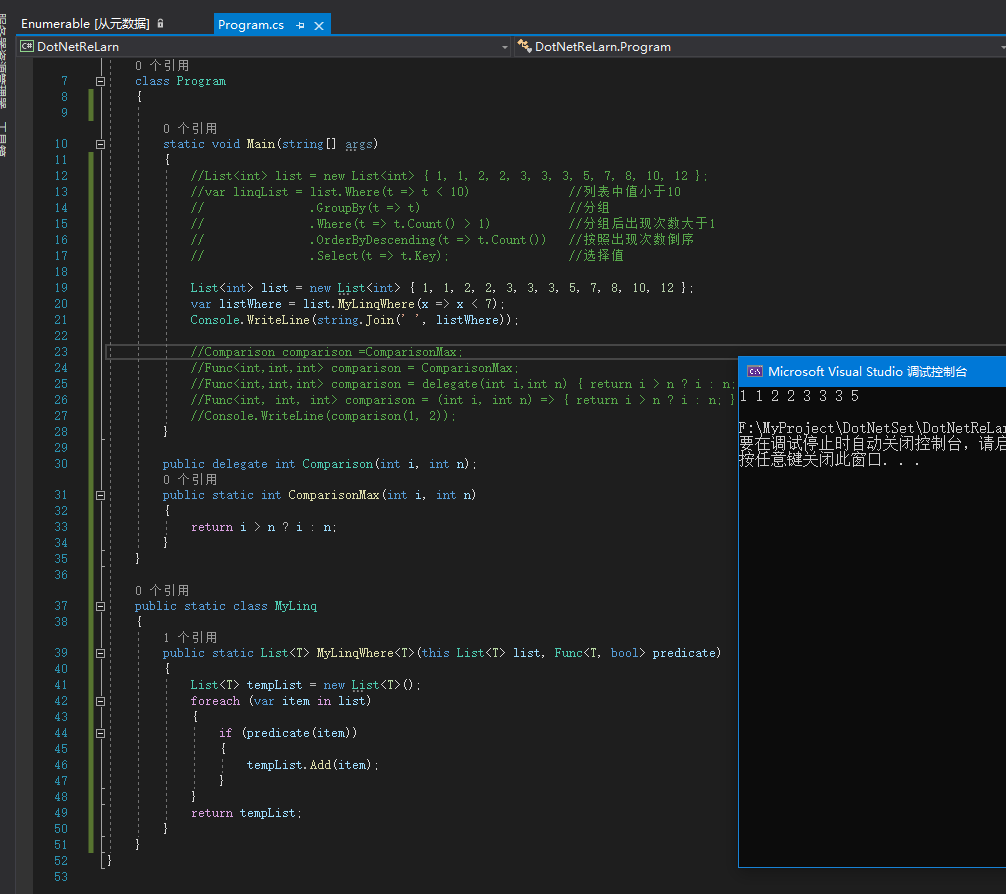Viewport: 1006px width, 894px height.
Task: Collapse the if (predicate(item)) block
Action: (x=100, y=733)
